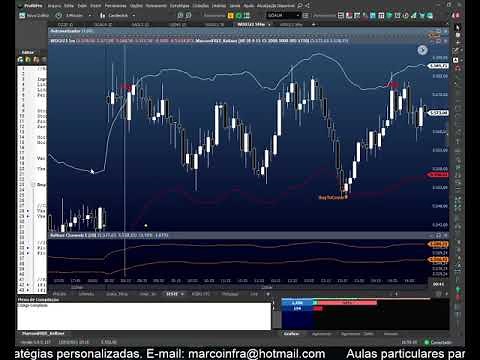Open the active bottom tab dropdown arrow
Screen dimensions: 480x360
[182, 294]
